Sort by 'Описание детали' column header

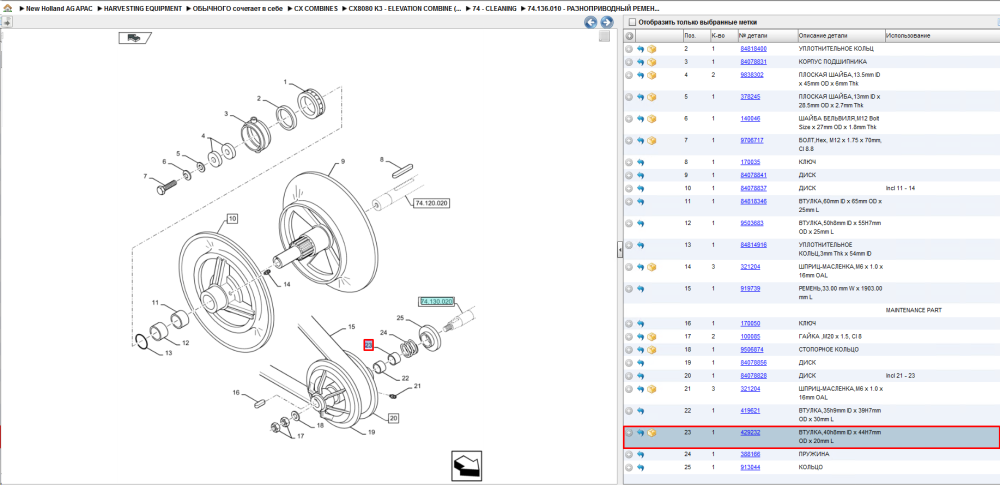841,36
